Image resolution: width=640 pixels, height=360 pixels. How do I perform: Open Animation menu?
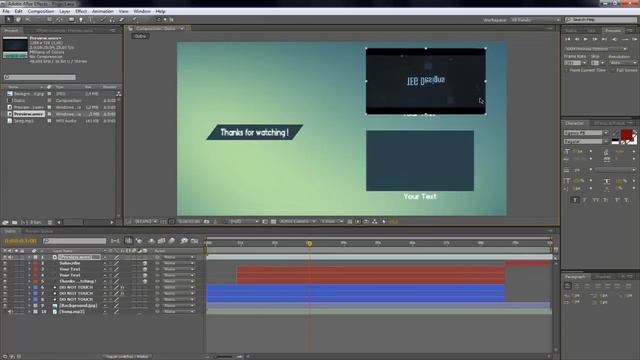point(103,11)
